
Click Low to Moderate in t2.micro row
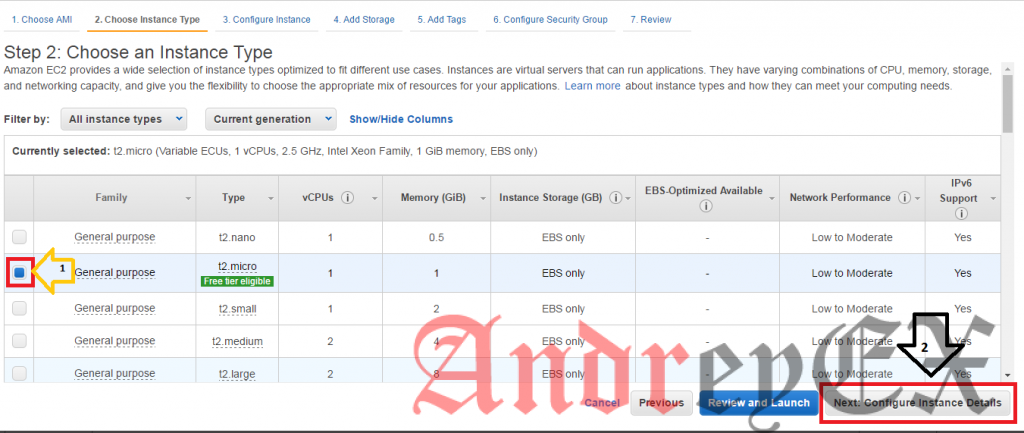point(852,273)
